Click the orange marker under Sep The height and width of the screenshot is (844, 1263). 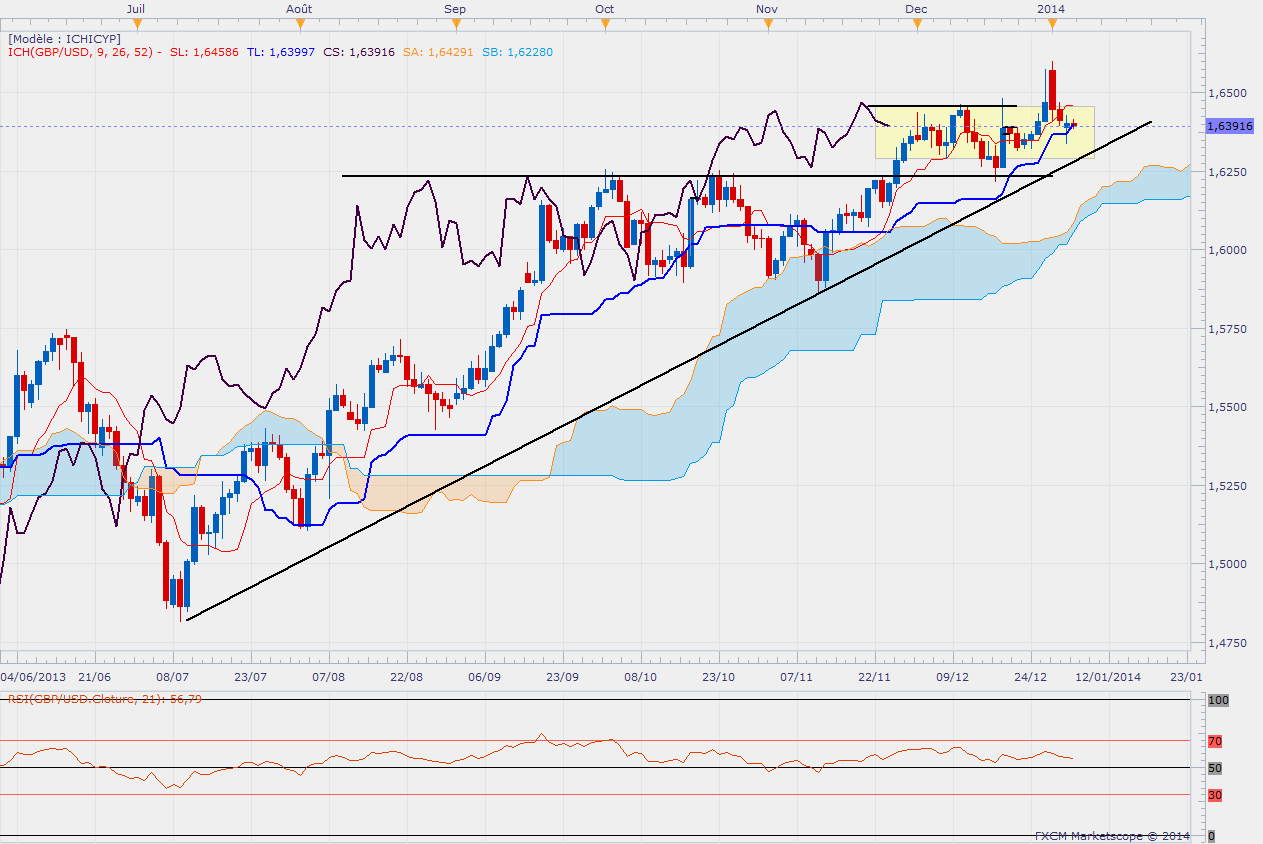point(455,24)
